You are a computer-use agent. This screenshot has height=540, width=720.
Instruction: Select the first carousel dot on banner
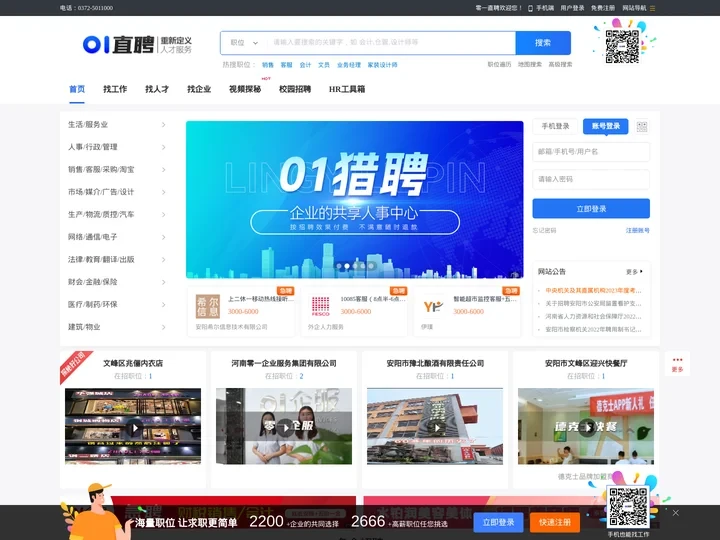coord(339,266)
